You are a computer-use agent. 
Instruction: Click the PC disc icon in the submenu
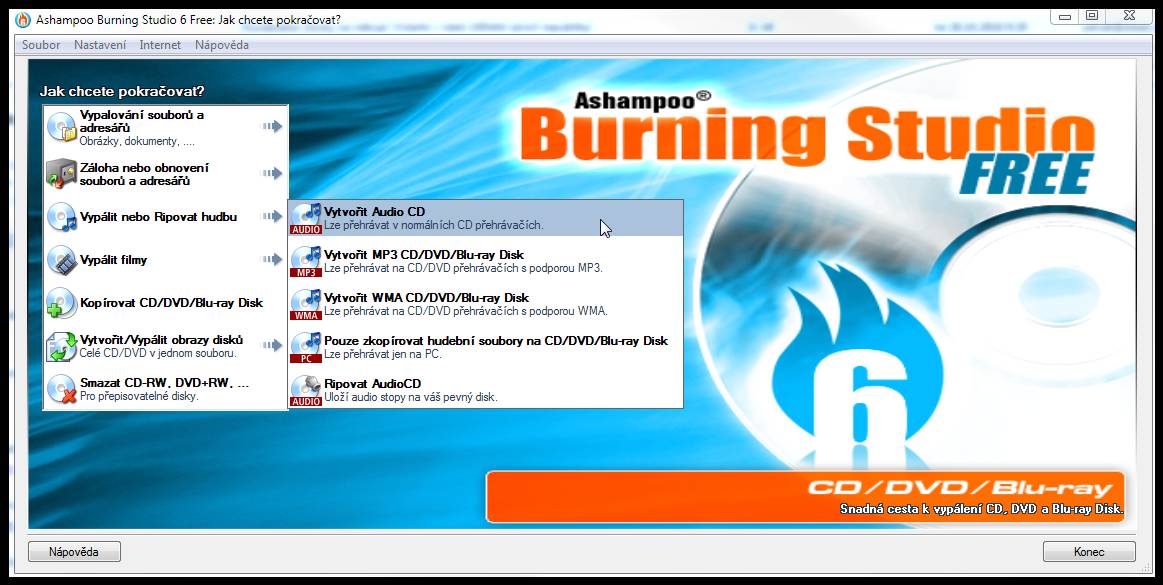306,347
